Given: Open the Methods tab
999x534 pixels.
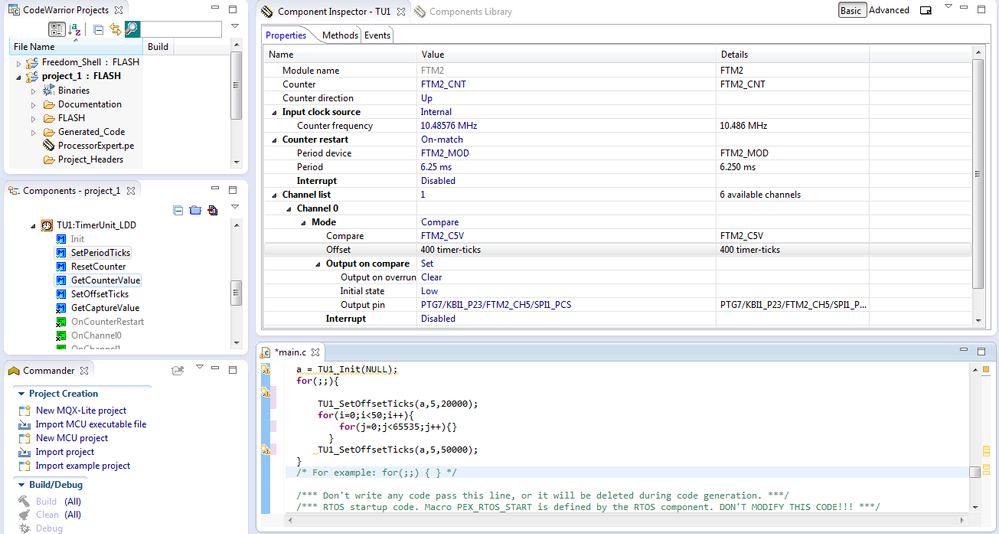Looking at the screenshot, I should click(340, 36).
